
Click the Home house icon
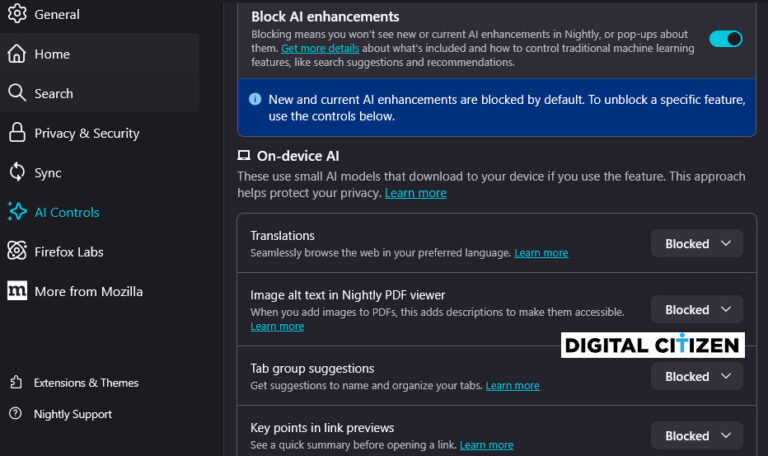pos(17,53)
